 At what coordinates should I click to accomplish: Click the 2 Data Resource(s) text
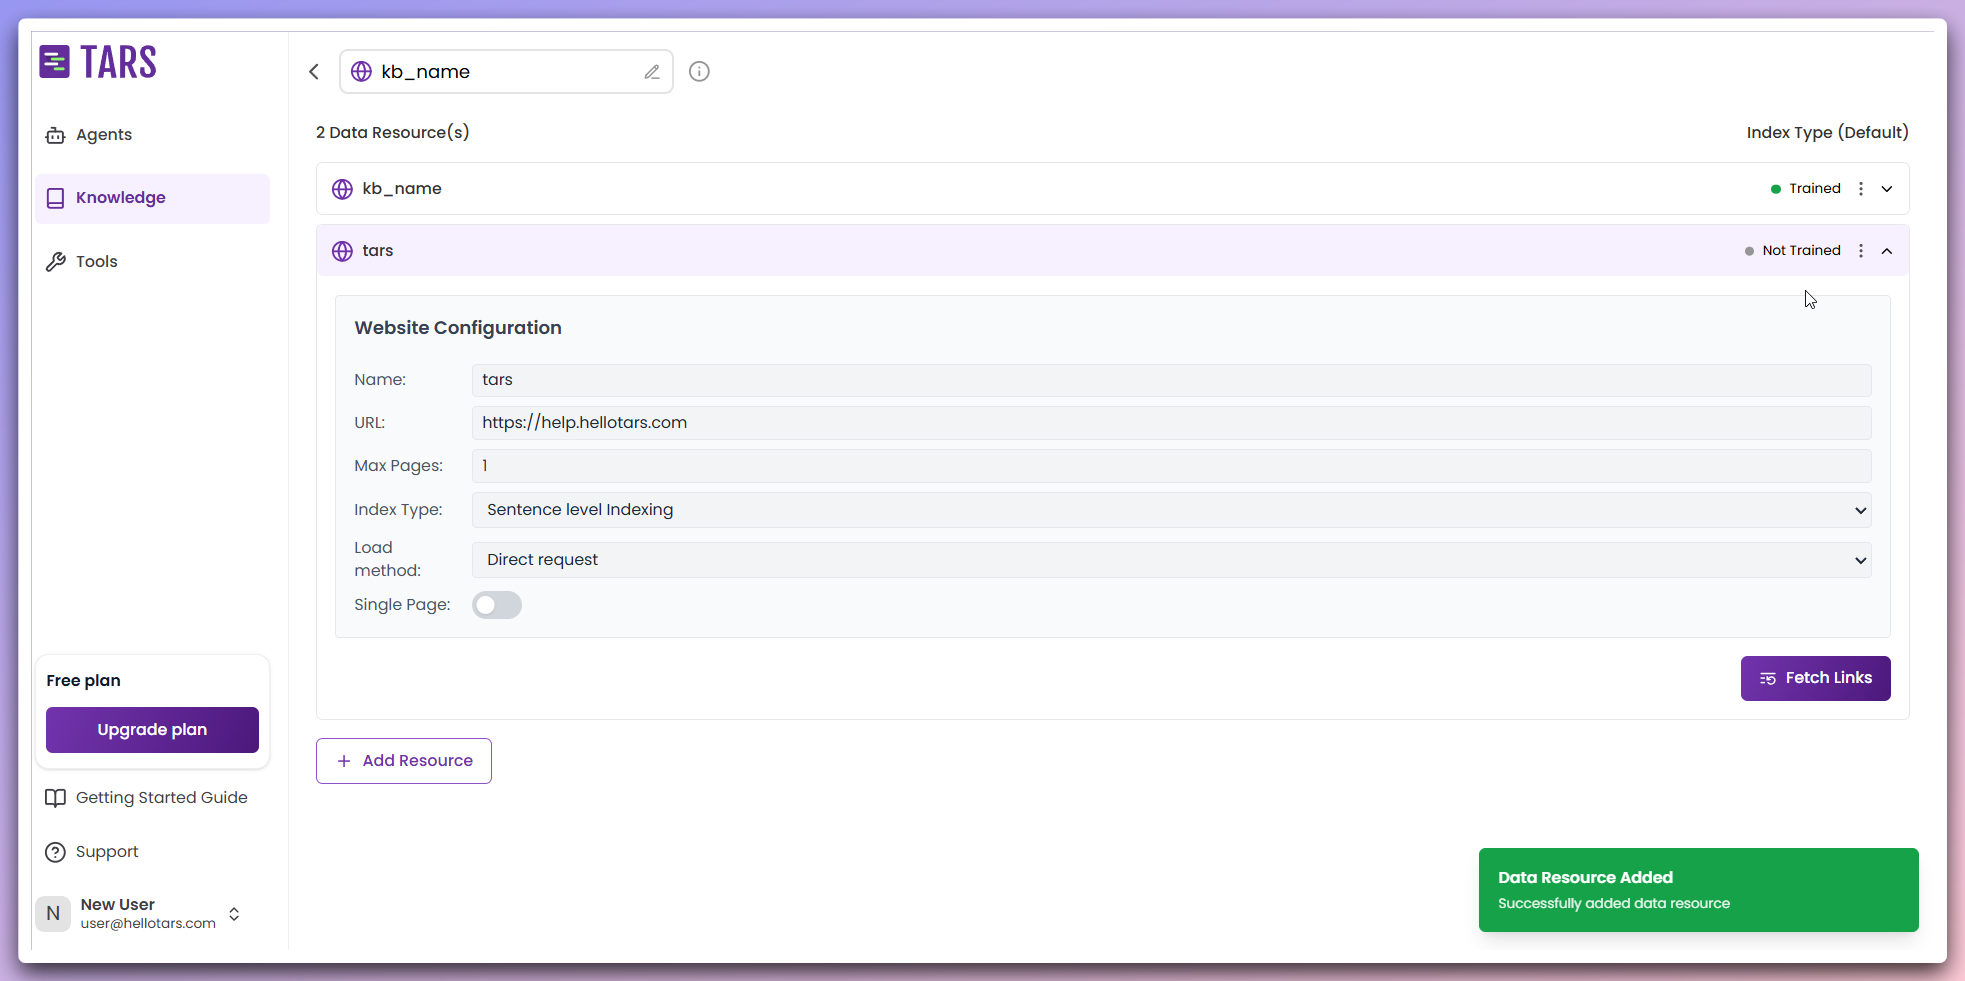point(393,133)
